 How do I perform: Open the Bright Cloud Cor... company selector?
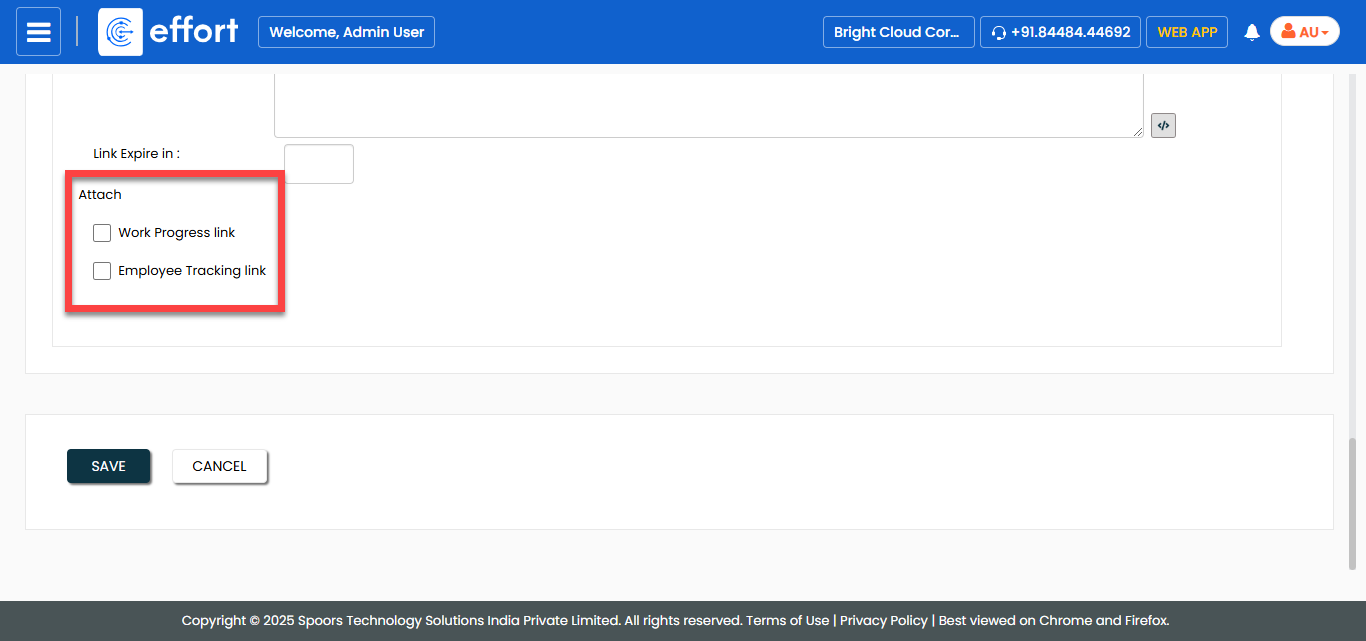pos(897,32)
